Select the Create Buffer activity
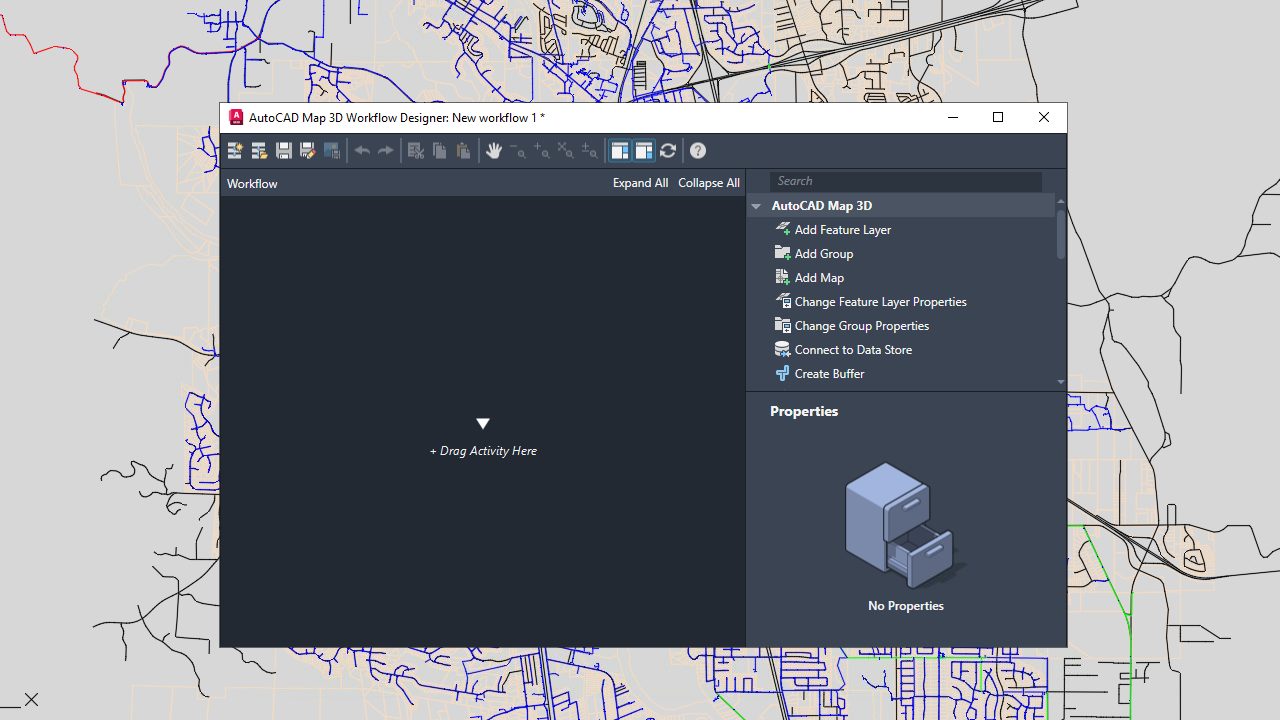The width and height of the screenshot is (1280, 720). pos(829,374)
